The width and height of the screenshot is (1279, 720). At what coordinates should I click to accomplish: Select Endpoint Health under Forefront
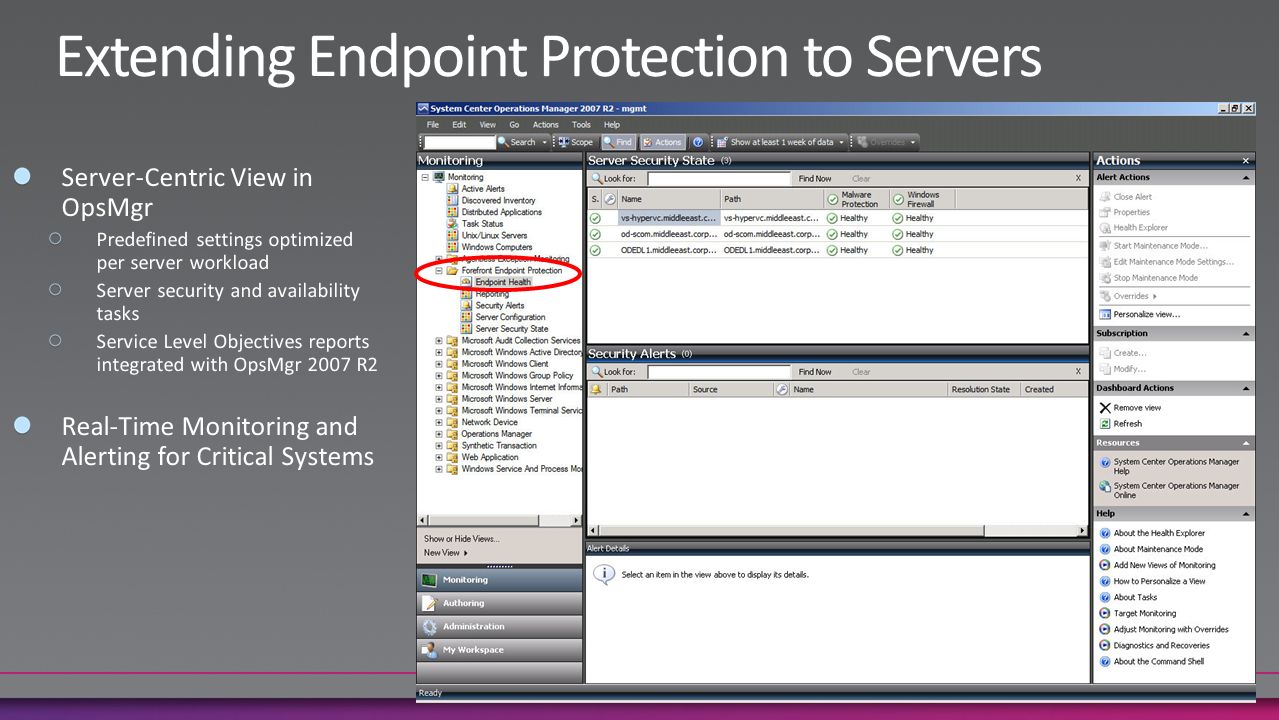click(x=503, y=282)
